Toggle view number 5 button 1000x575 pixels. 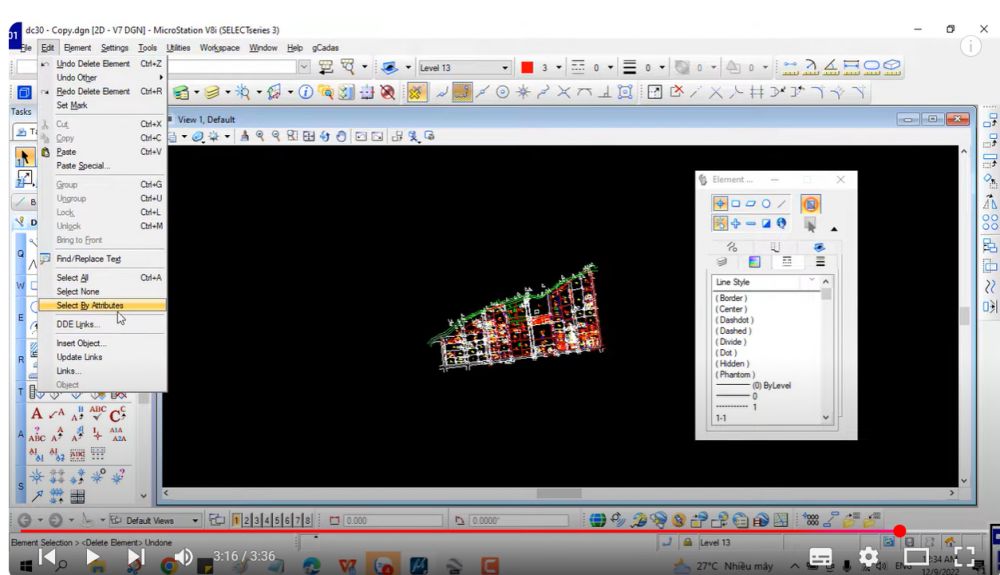276,520
